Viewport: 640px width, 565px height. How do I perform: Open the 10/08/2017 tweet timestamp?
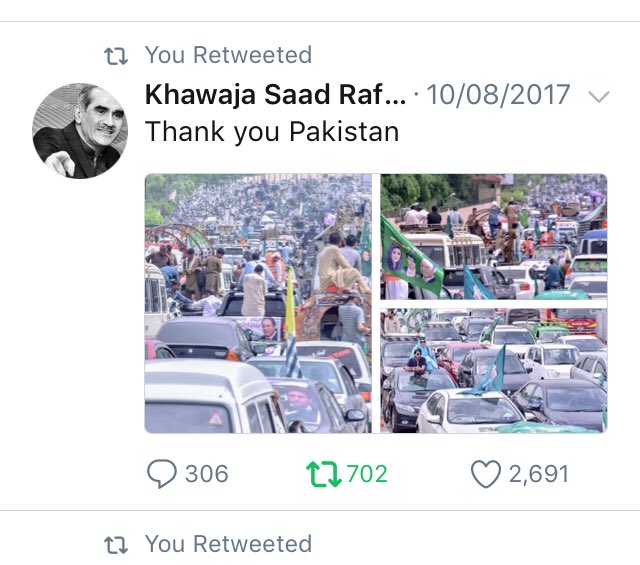pyautogui.click(x=498, y=95)
